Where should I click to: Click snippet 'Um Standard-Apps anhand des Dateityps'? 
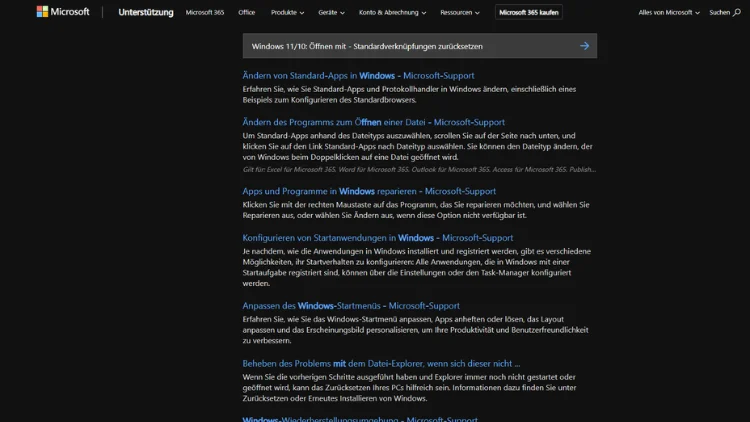pyautogui.click(x=417, y=146)
